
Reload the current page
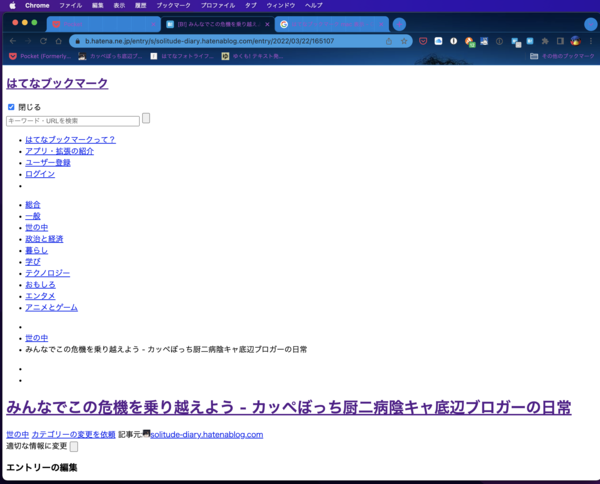[43, 41]
